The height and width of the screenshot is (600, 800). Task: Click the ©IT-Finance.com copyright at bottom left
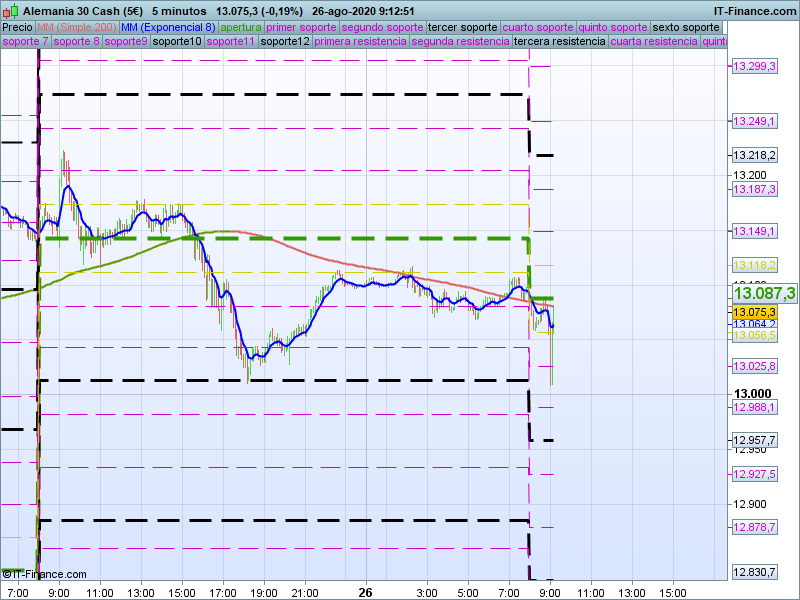pyautogui.click(x=44, y=574)
